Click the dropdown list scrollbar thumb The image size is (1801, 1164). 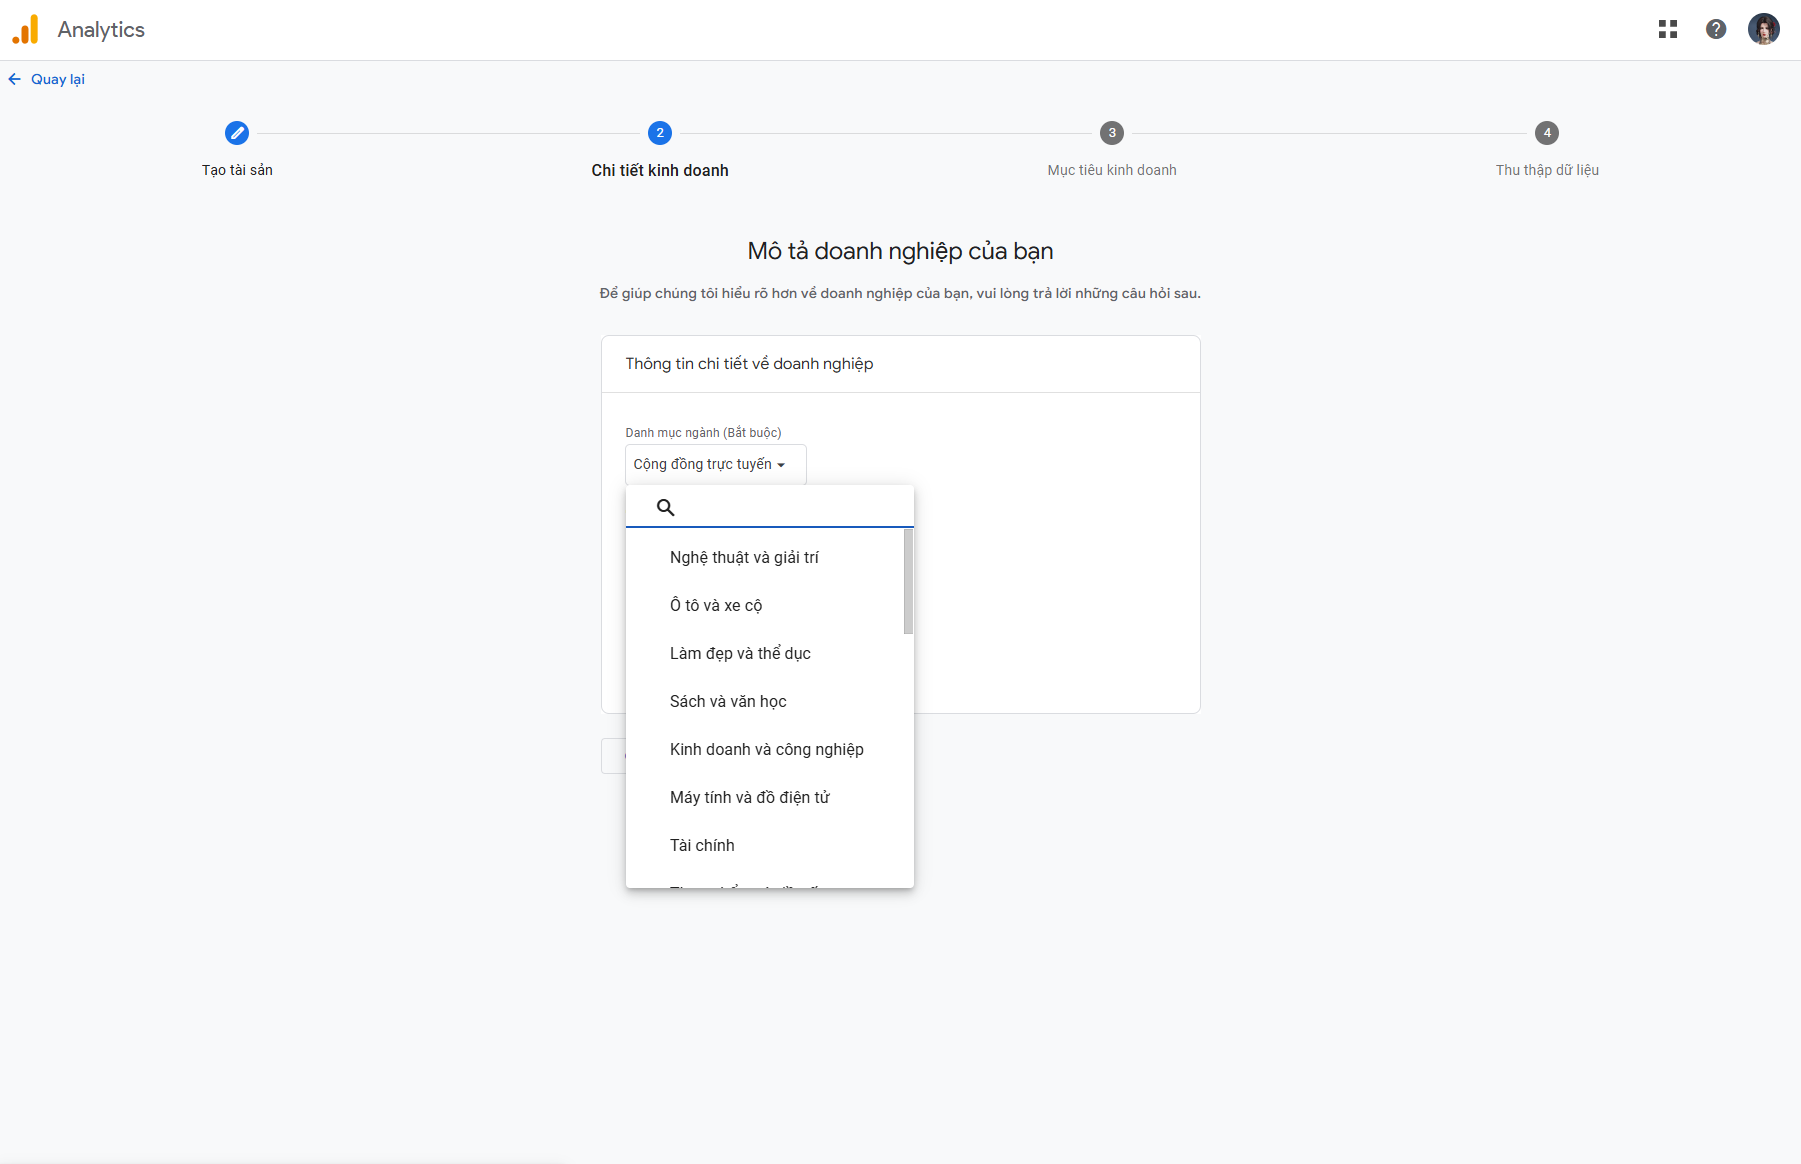click(x=908, y=581)
